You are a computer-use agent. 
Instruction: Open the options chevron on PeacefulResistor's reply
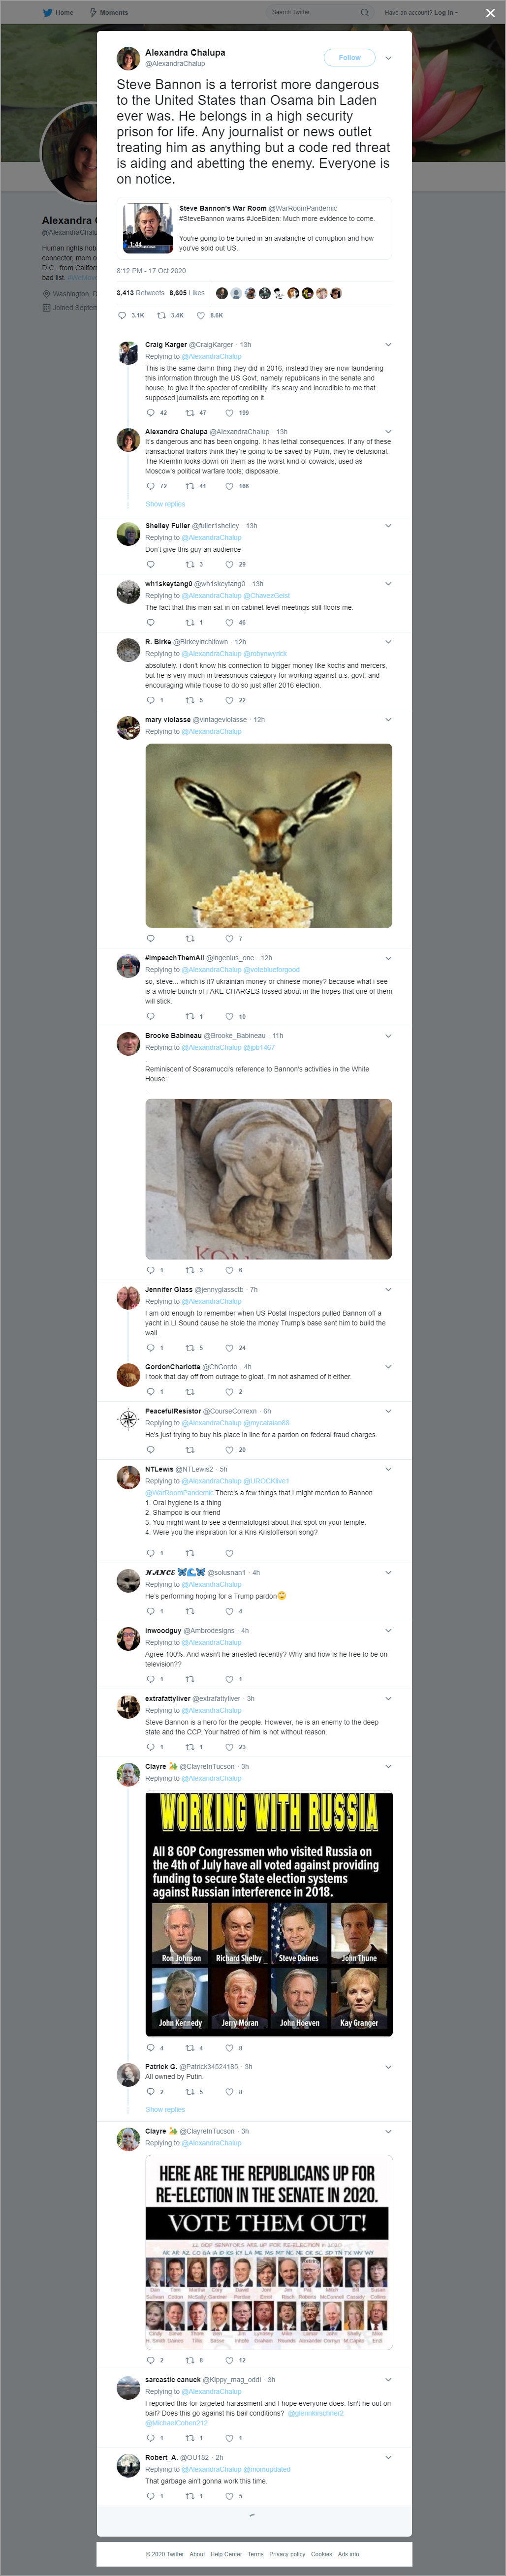click(x=388, y=1411)
